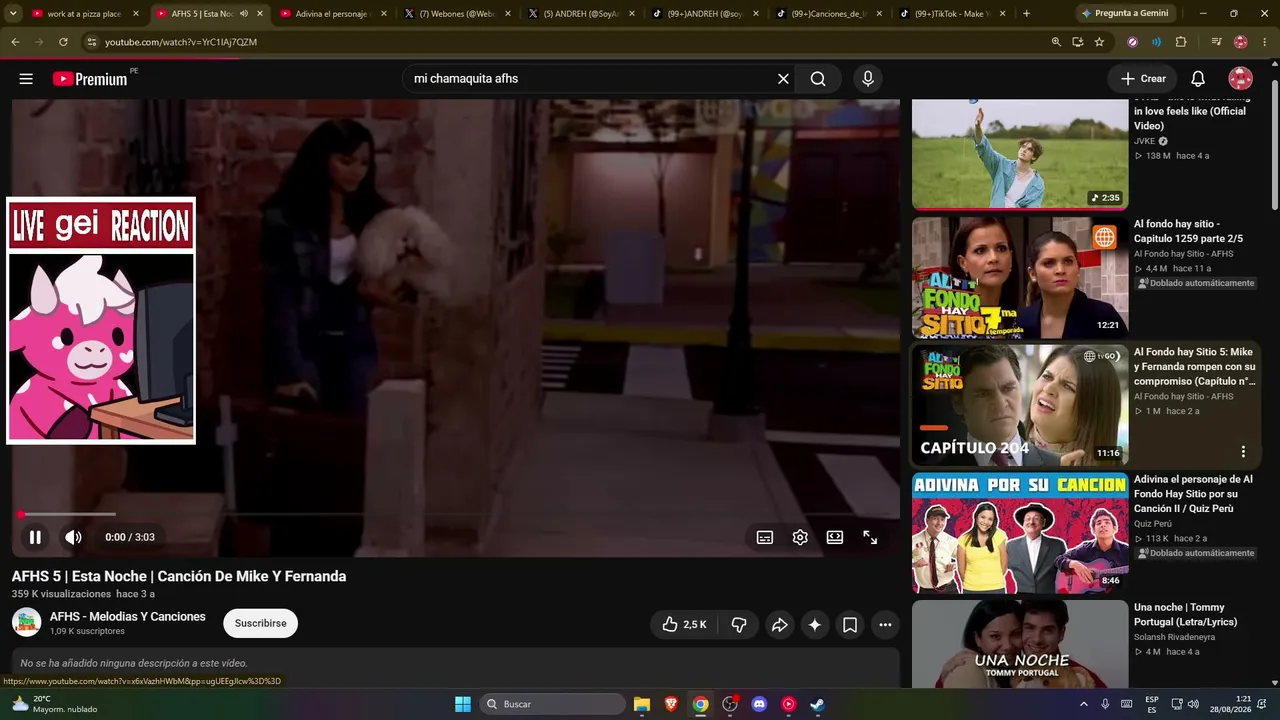Open the browser extensions puzzle menu
This screenshot has width=1280, height=720.
point(1181,42)
